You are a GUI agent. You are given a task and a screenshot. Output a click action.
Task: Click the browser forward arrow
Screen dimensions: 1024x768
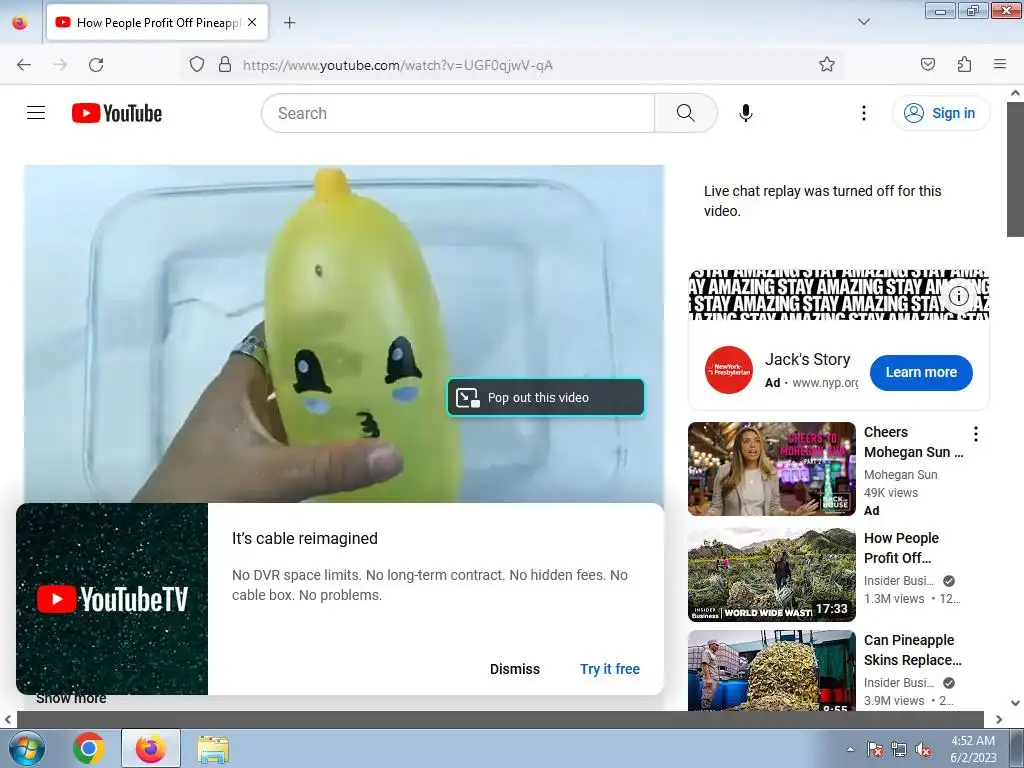point(60,65)
